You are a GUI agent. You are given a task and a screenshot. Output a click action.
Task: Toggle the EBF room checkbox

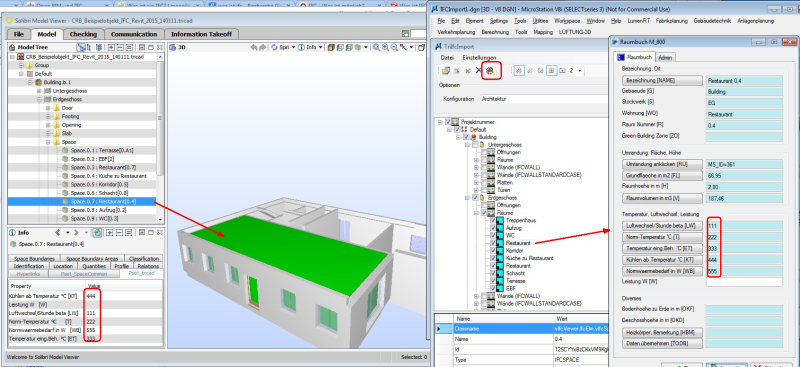click(493, 288)
